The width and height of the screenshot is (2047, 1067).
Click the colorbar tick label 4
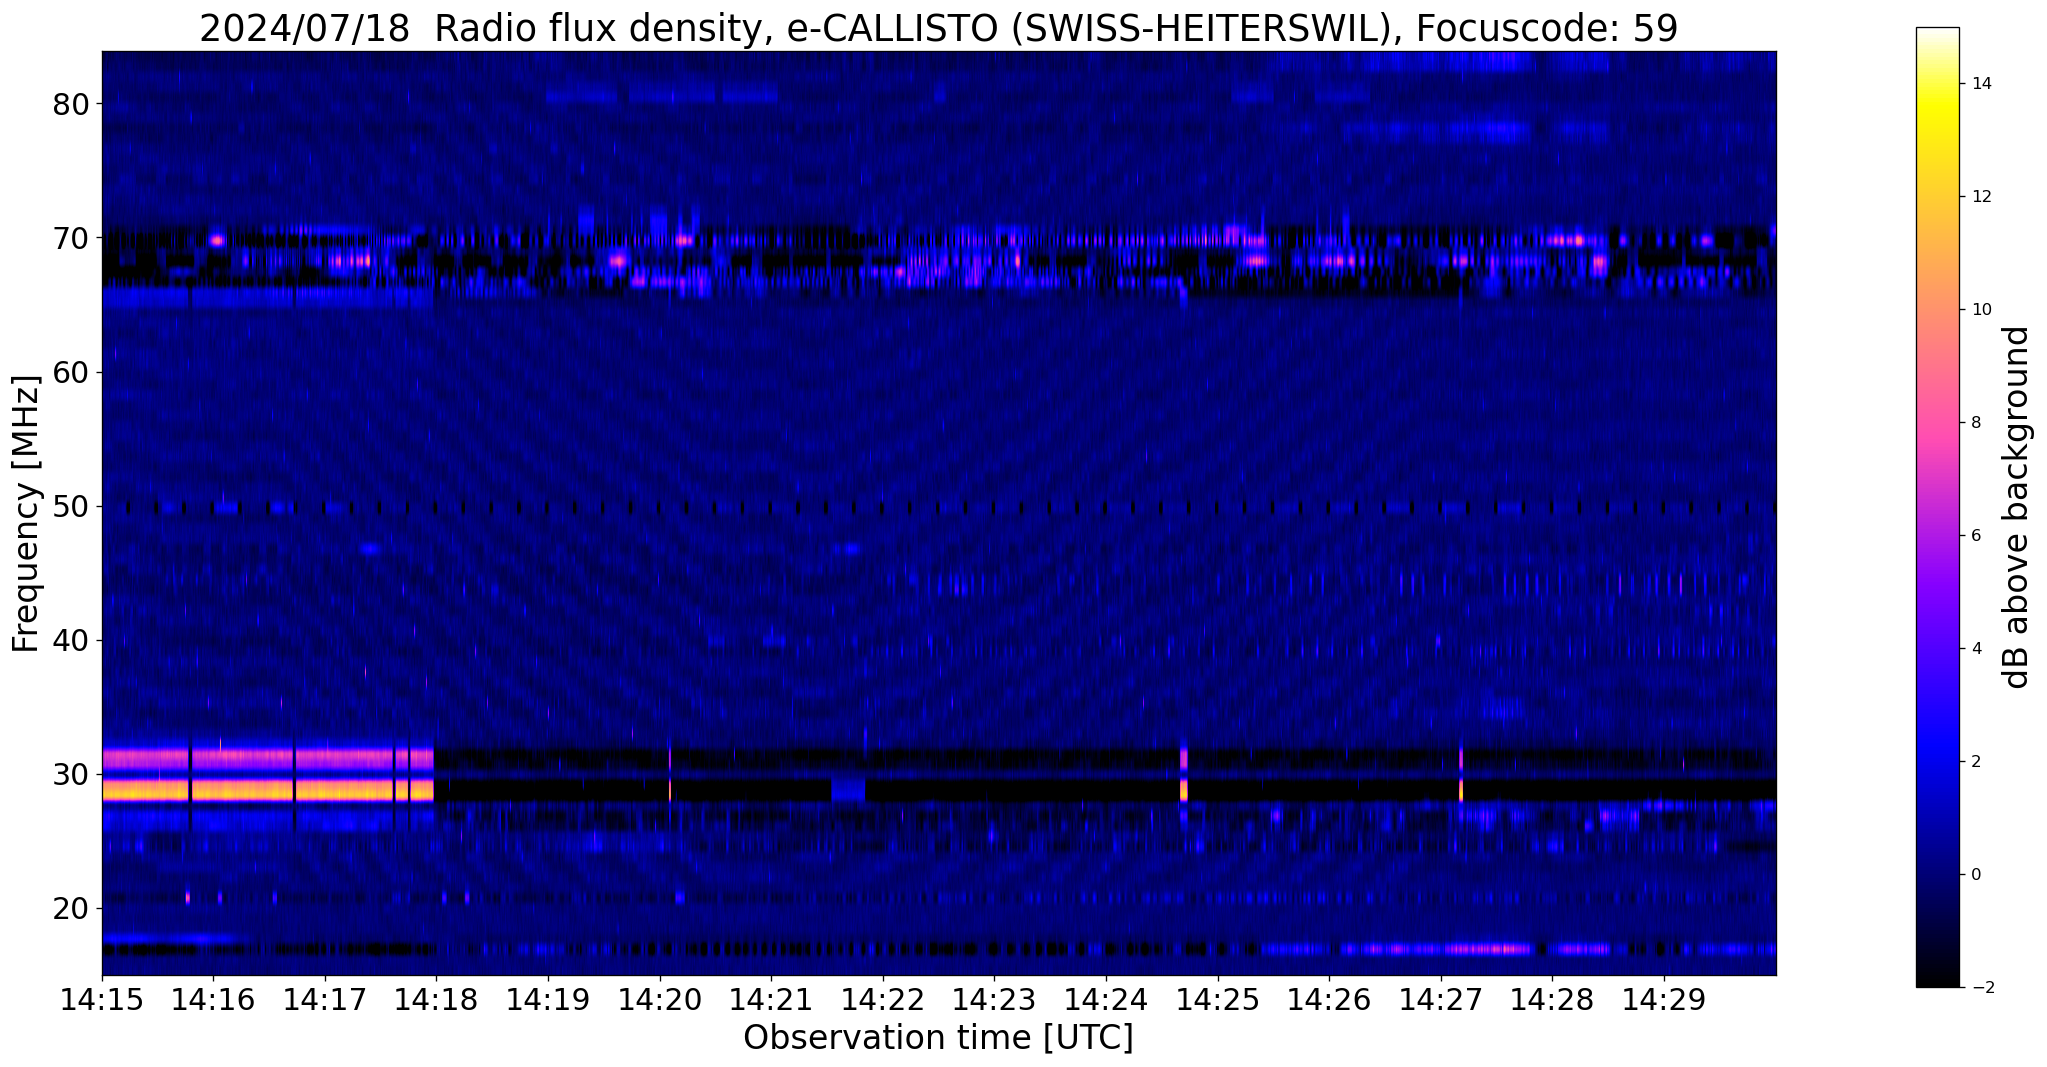pyautogui.click(x=1974, y=649)
